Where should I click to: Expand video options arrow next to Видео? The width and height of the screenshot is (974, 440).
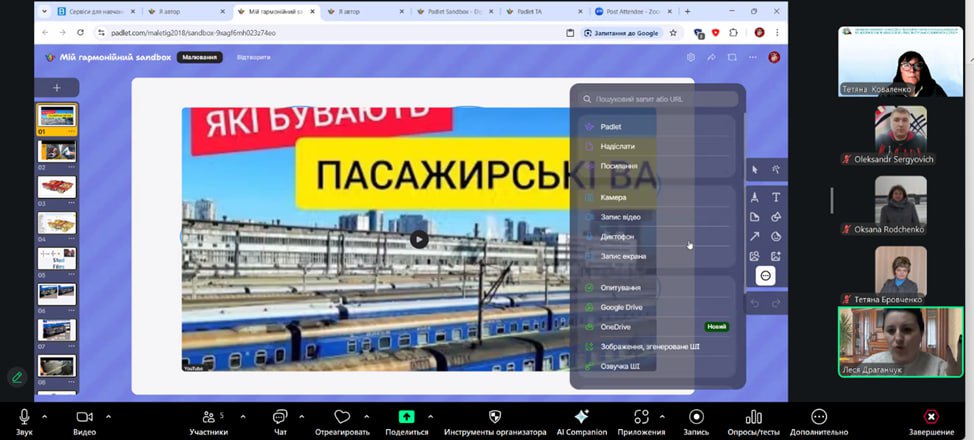[x=108, y=416]
